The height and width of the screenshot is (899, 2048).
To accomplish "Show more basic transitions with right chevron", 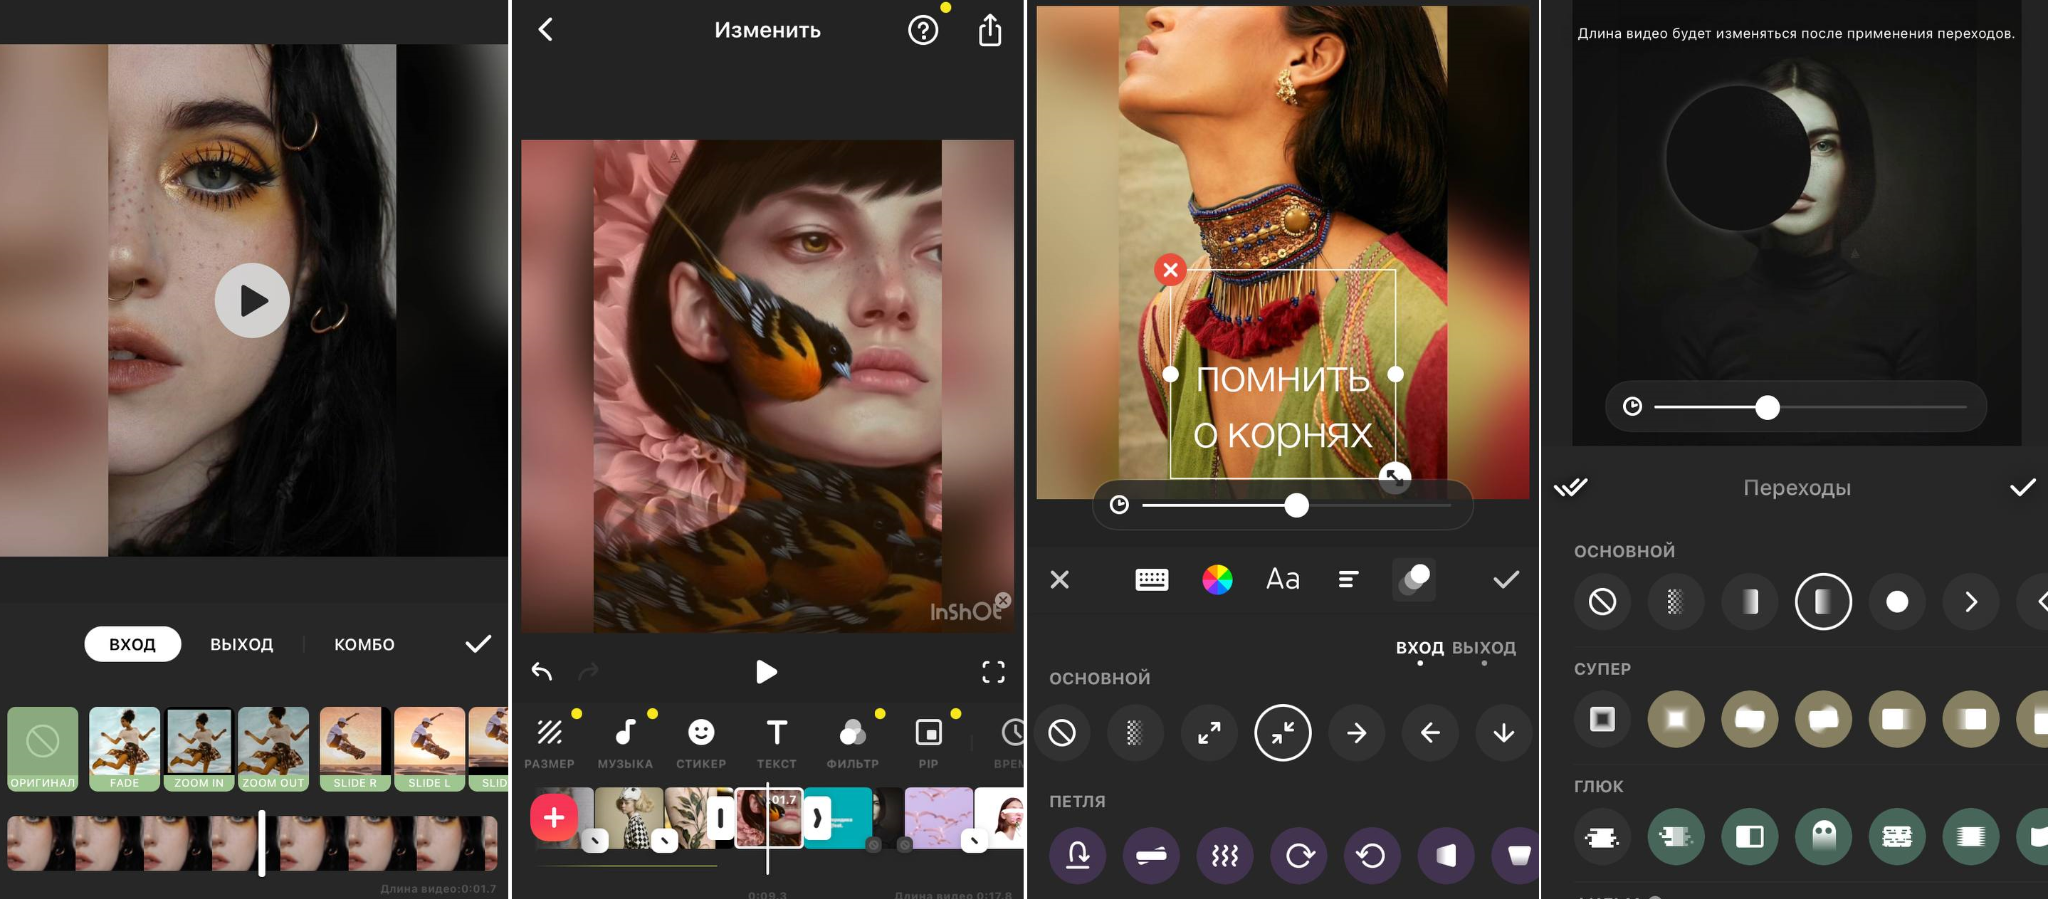I will (x=1970, y=601).
